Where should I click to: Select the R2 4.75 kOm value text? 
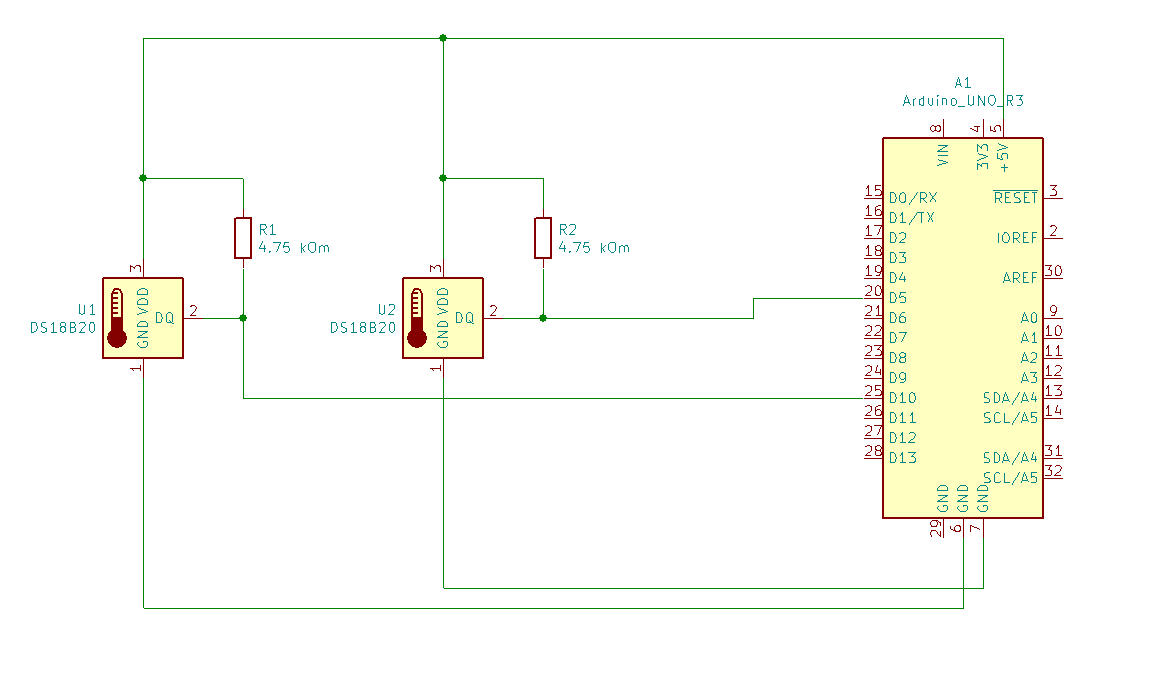594,248
